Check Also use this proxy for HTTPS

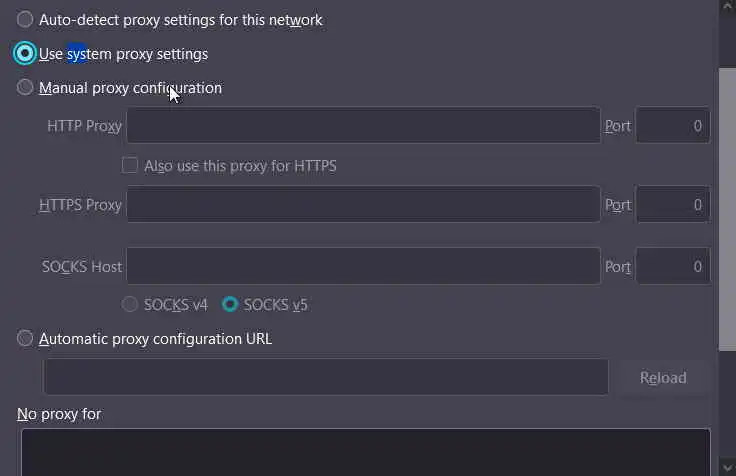click(x=130, y=165)
